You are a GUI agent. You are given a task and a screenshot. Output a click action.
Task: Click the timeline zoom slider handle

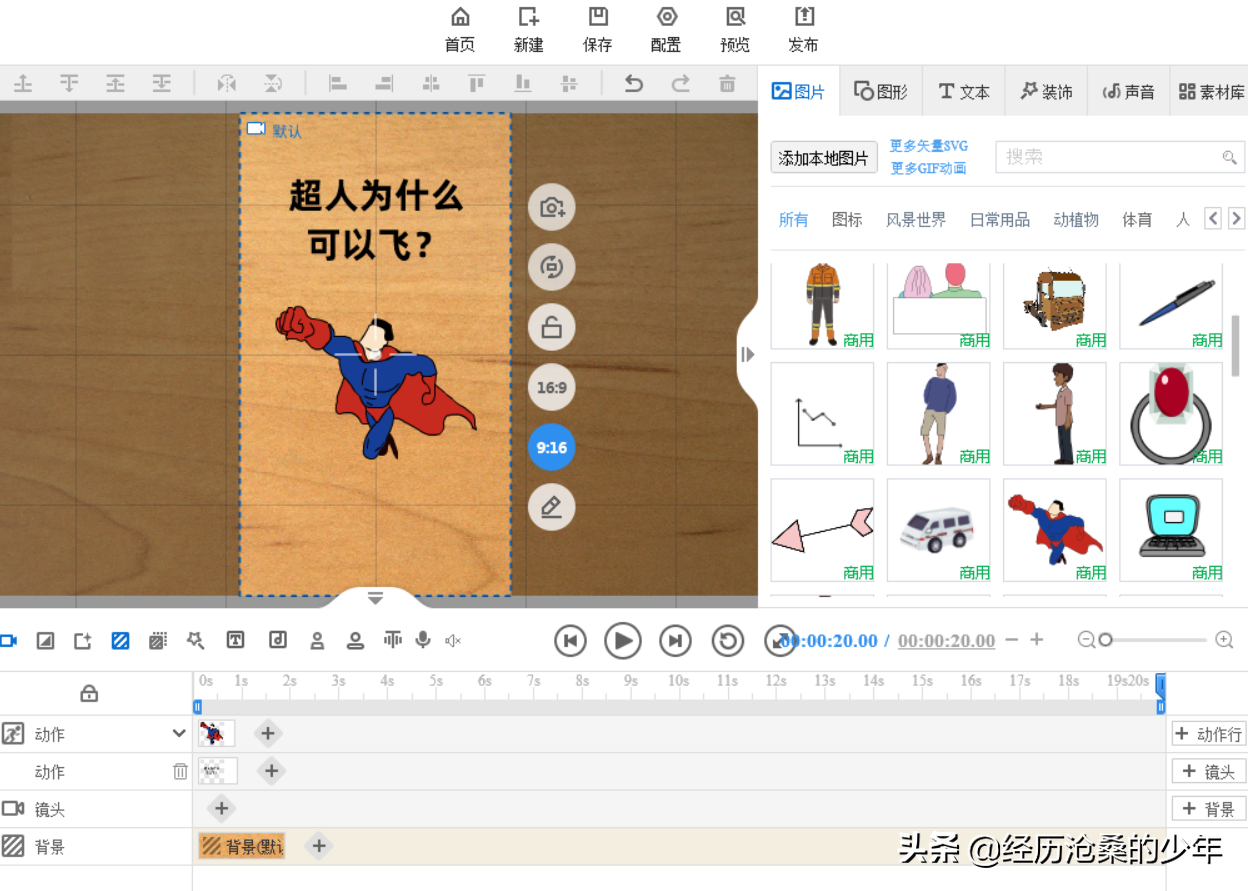[x=1105, y=640]
